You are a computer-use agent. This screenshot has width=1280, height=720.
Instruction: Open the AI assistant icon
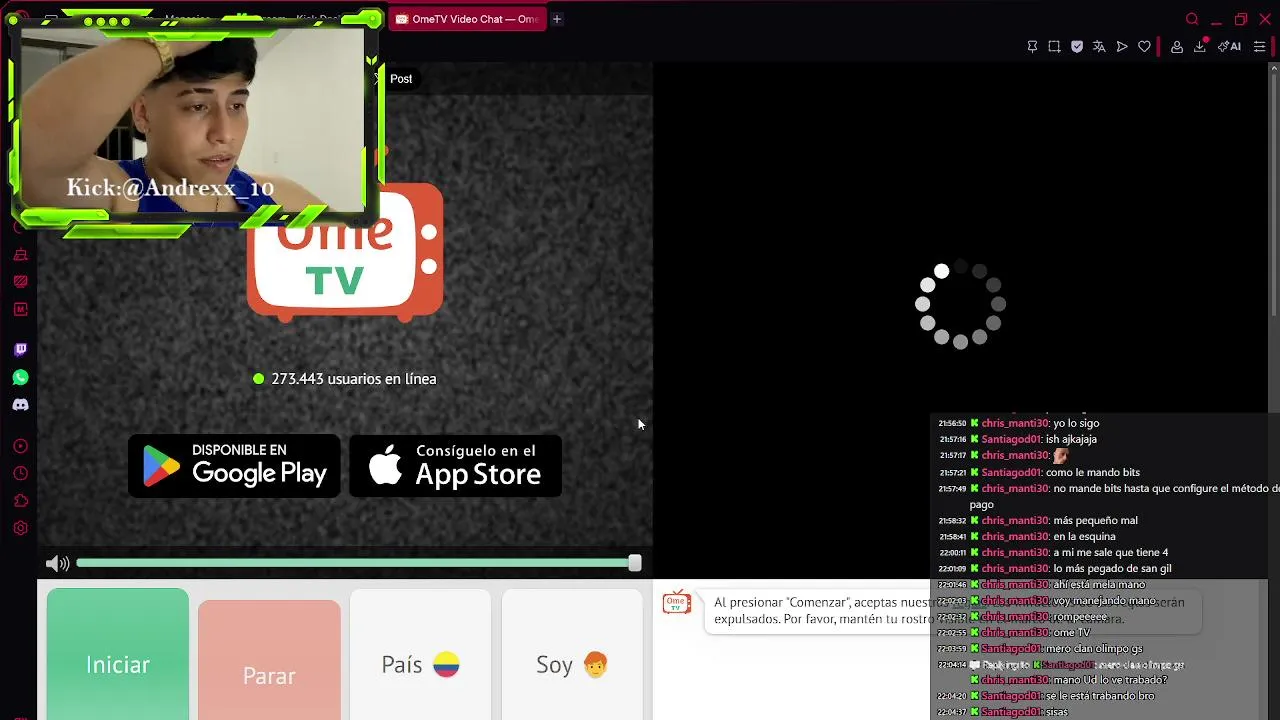[1229, 46]
